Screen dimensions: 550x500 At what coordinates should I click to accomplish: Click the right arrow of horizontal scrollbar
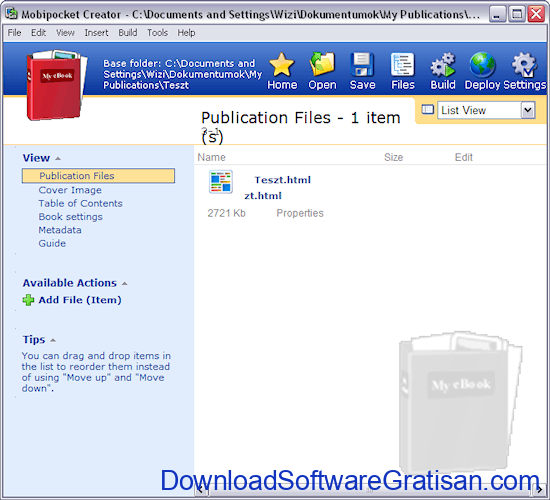coord(539,490)
